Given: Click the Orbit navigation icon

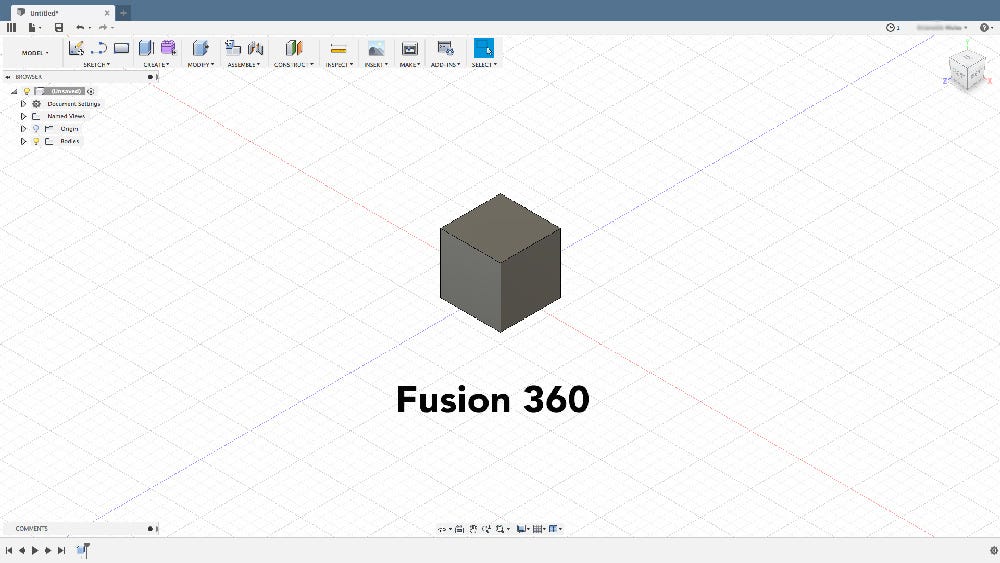Looking at the screenshot, I should (441, 529).
